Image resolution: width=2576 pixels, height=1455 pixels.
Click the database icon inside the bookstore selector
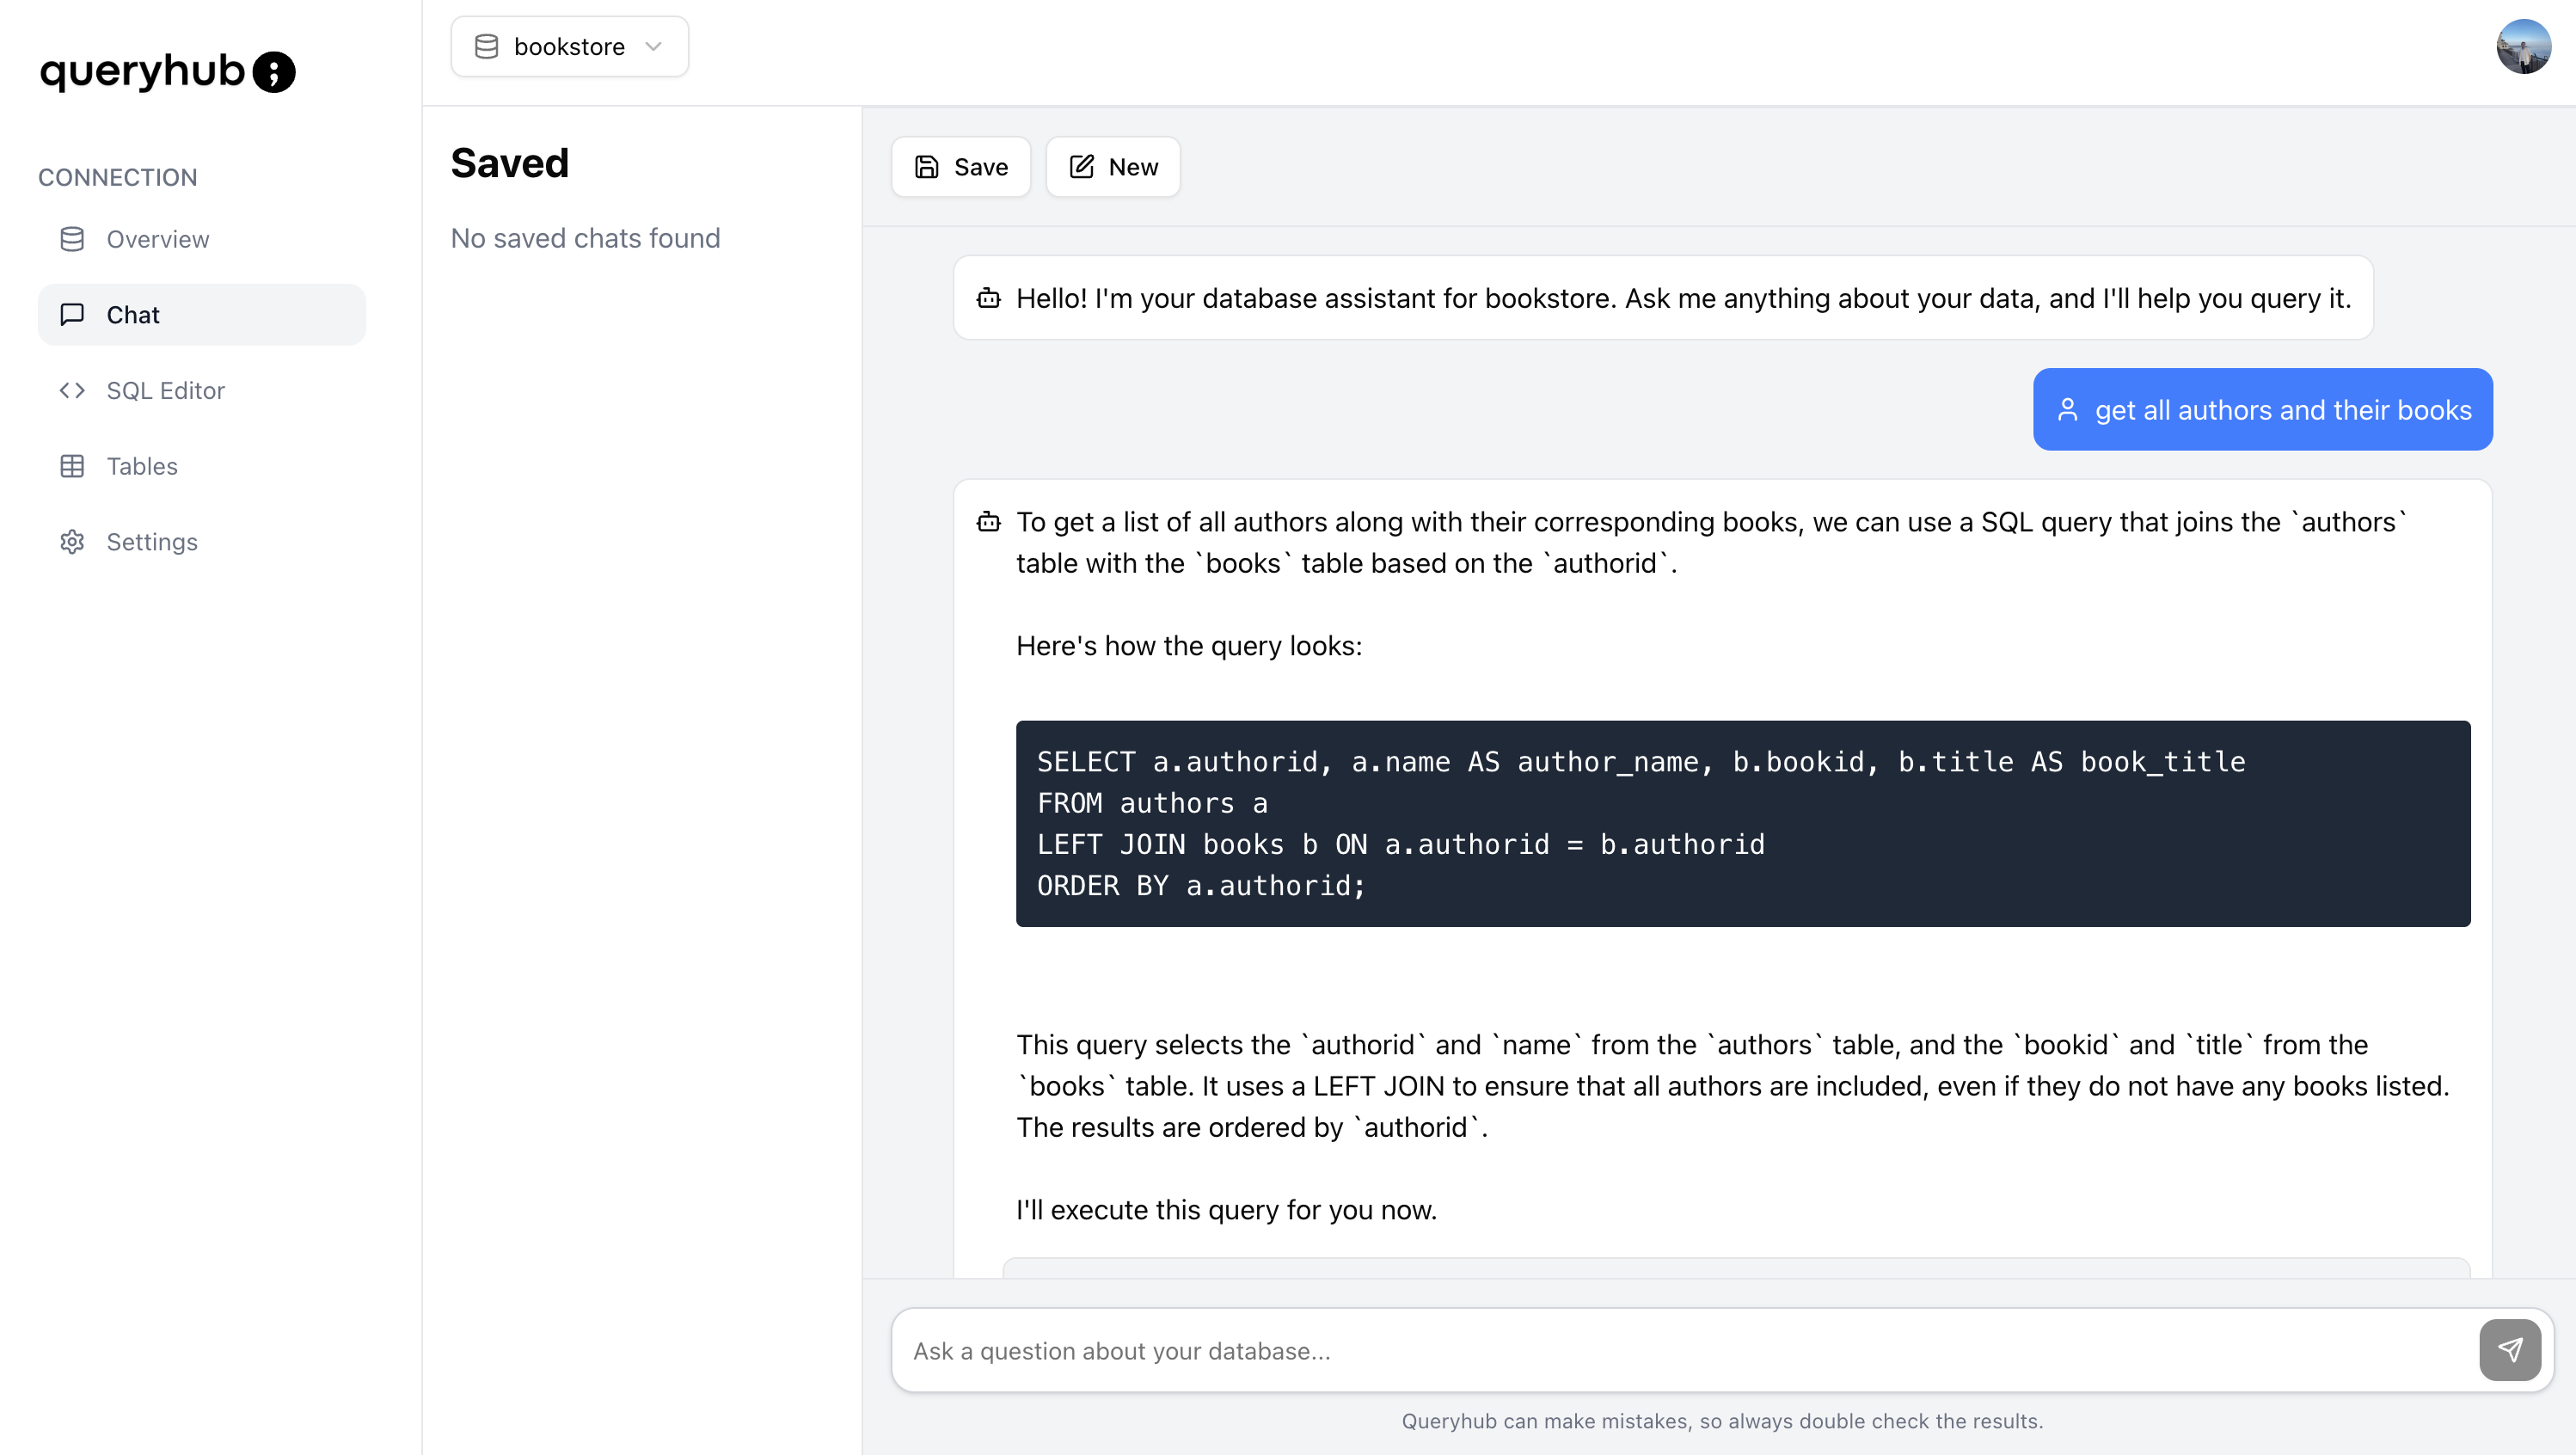pos(487,46)
